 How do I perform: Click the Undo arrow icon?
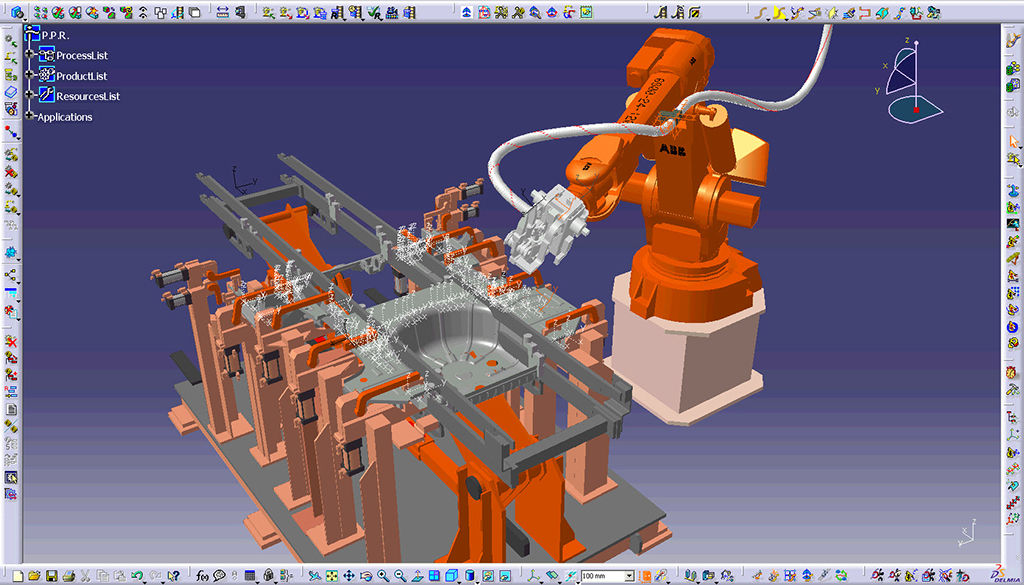click(136, 576)
